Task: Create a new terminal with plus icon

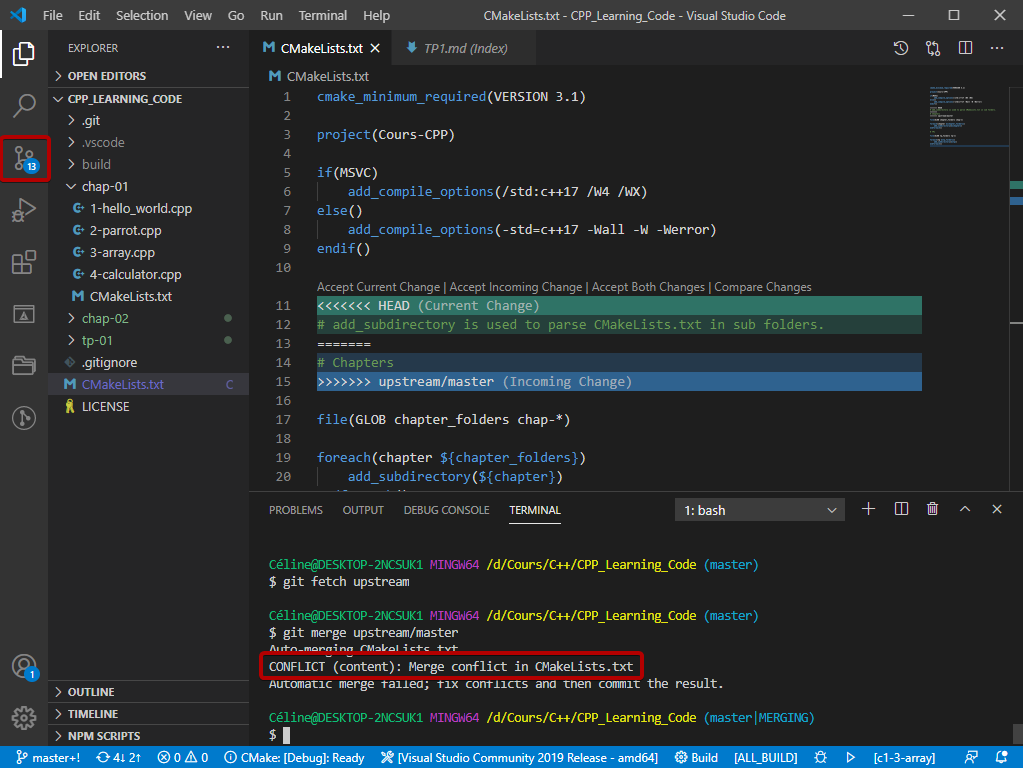Action: (868, 509)
